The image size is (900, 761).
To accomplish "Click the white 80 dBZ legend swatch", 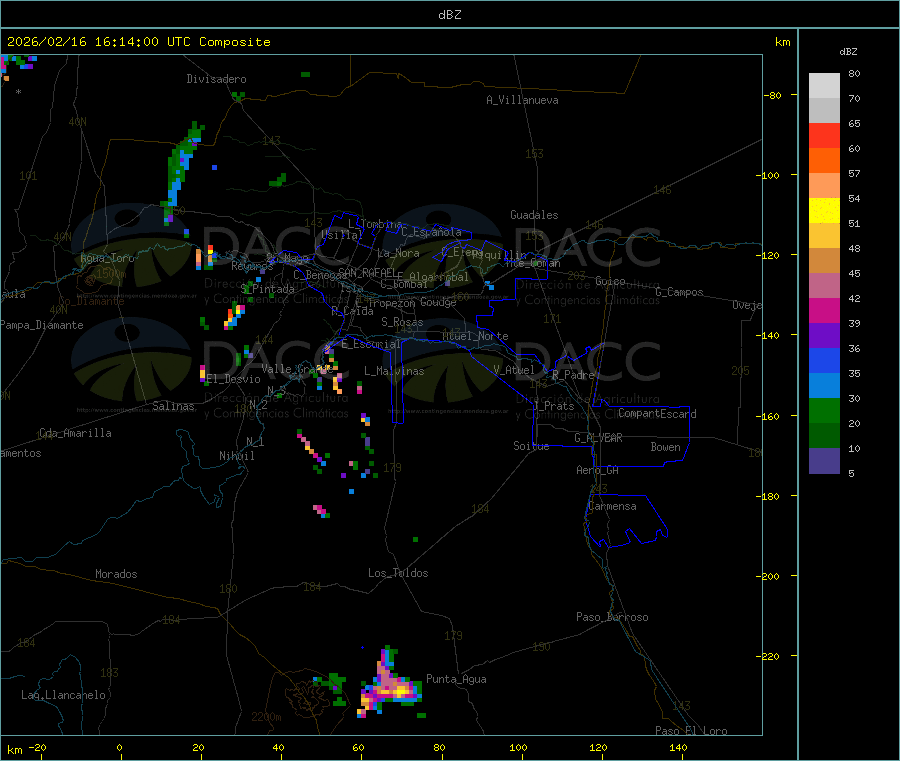I will (824, 86).
